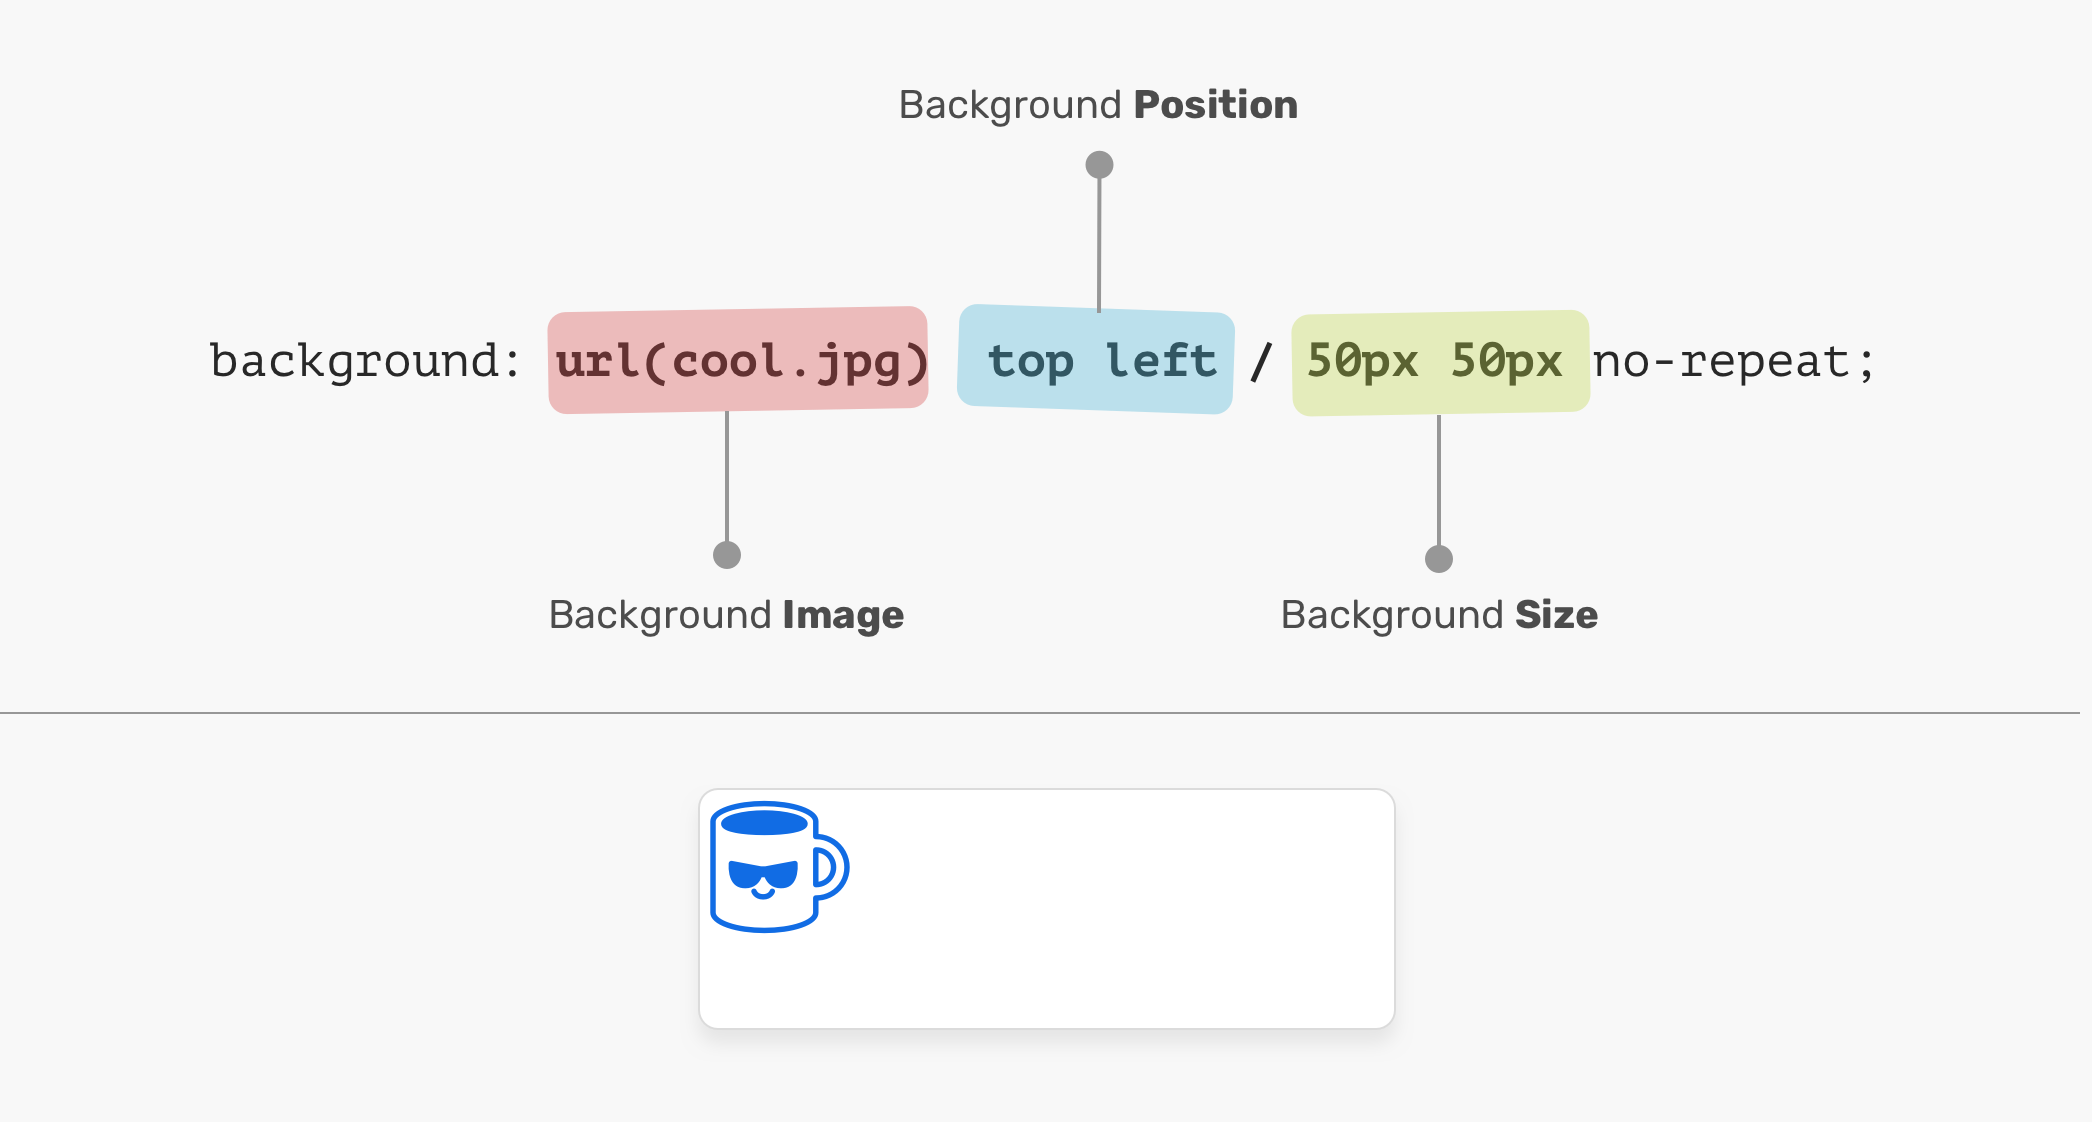This screenshot has height=1122, width=2092.
Task: Click the red url(cool.jpg) highlight
Action: tap(739, 361)
